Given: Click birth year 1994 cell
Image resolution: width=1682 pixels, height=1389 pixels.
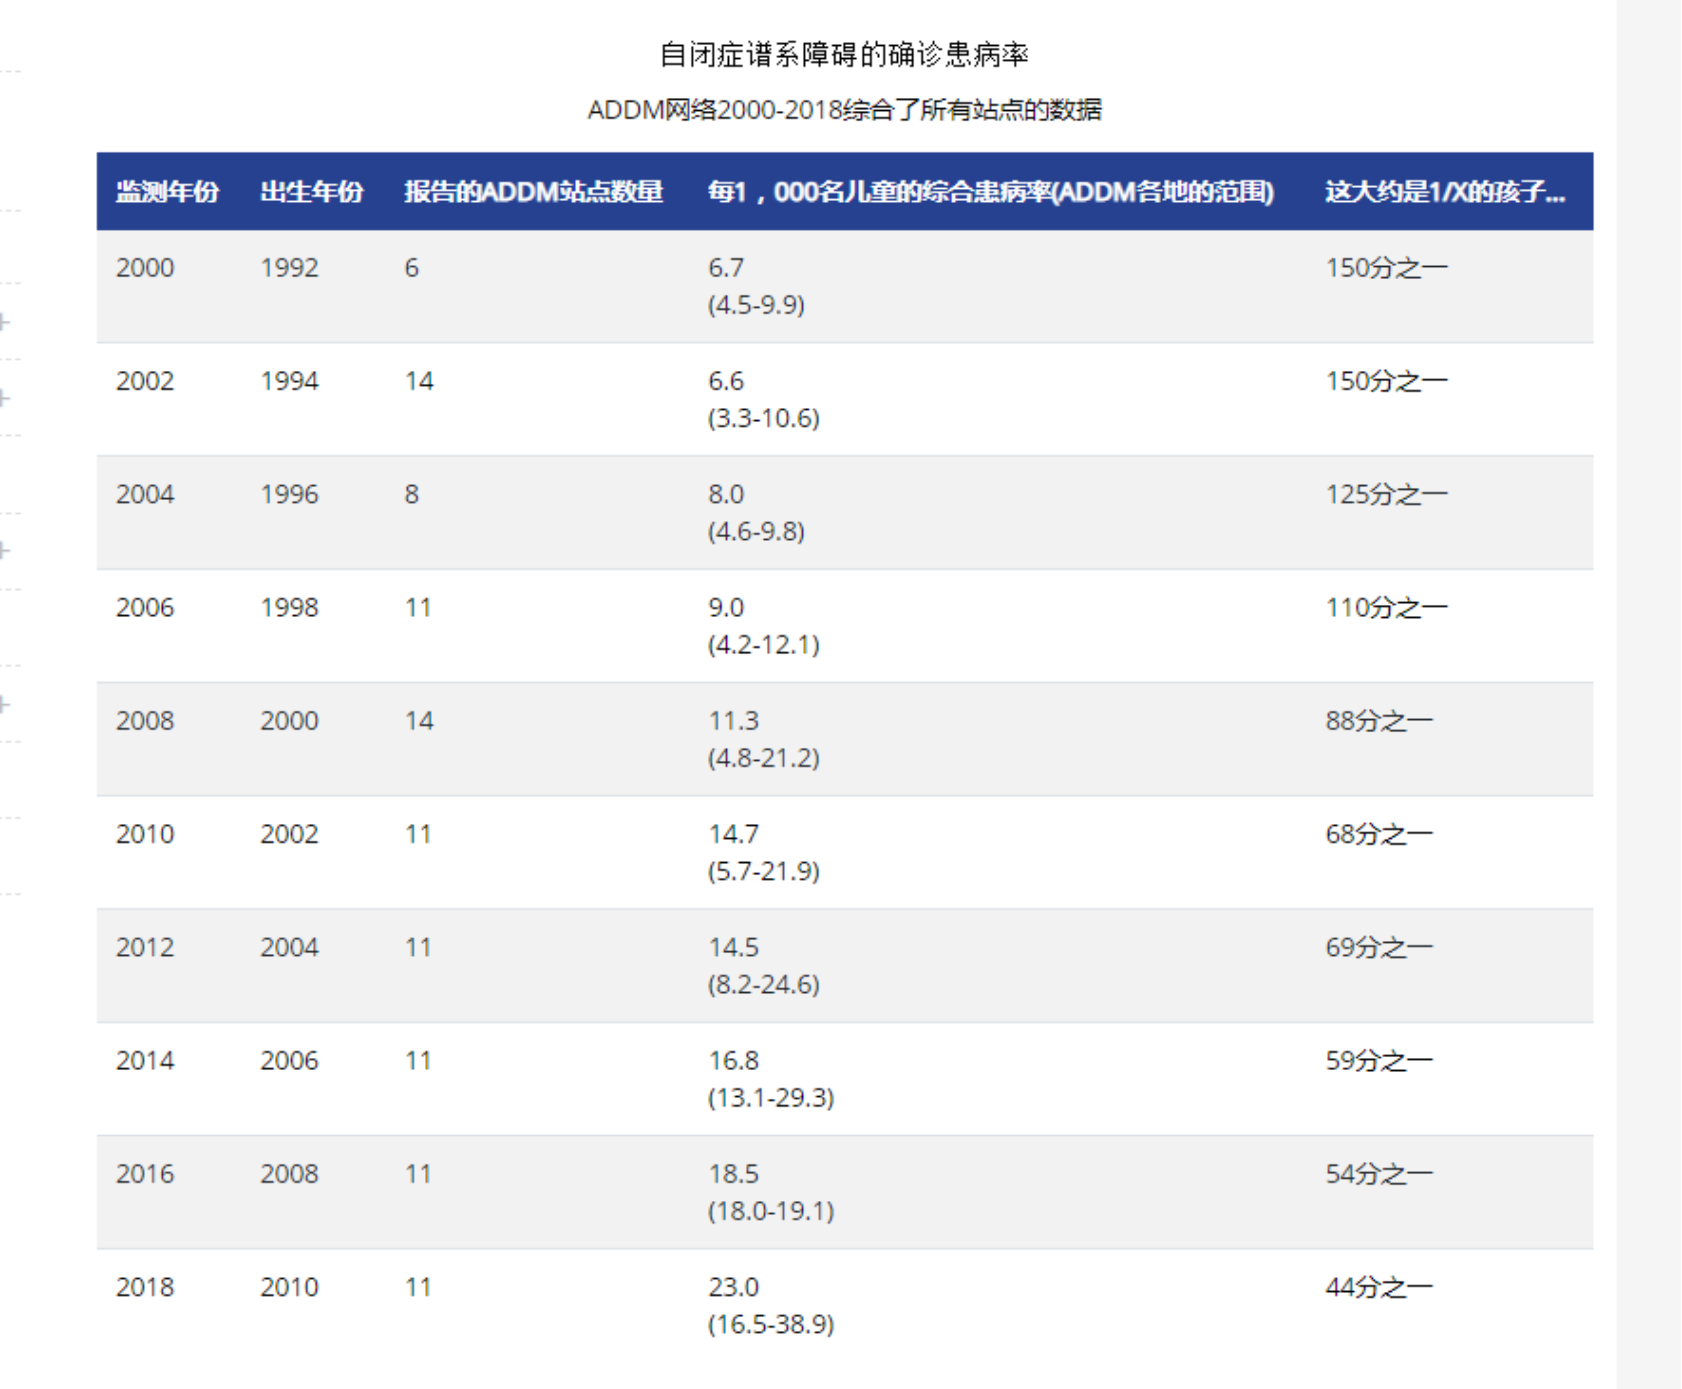Looking at the screenshot, I should [x=289, y=381].
